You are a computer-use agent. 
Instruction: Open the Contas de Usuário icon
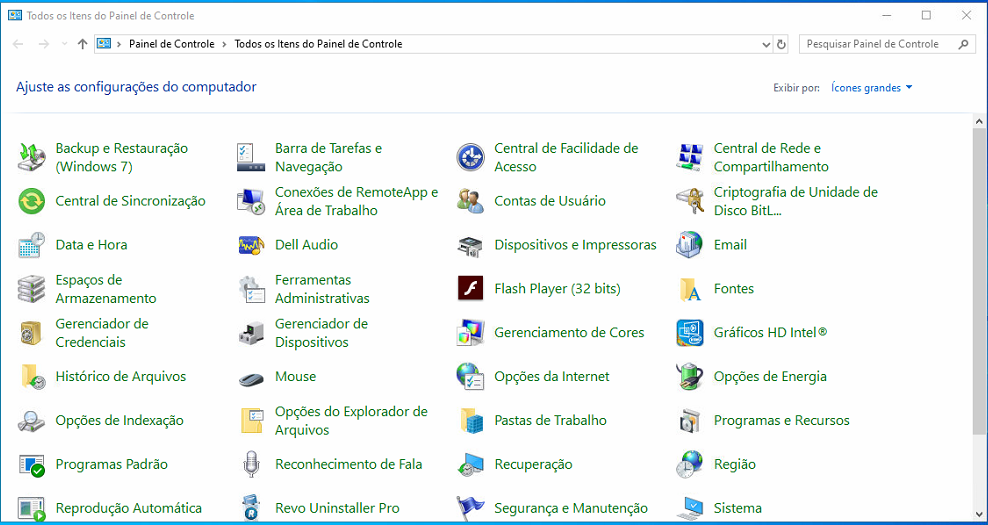pos(470,201)
